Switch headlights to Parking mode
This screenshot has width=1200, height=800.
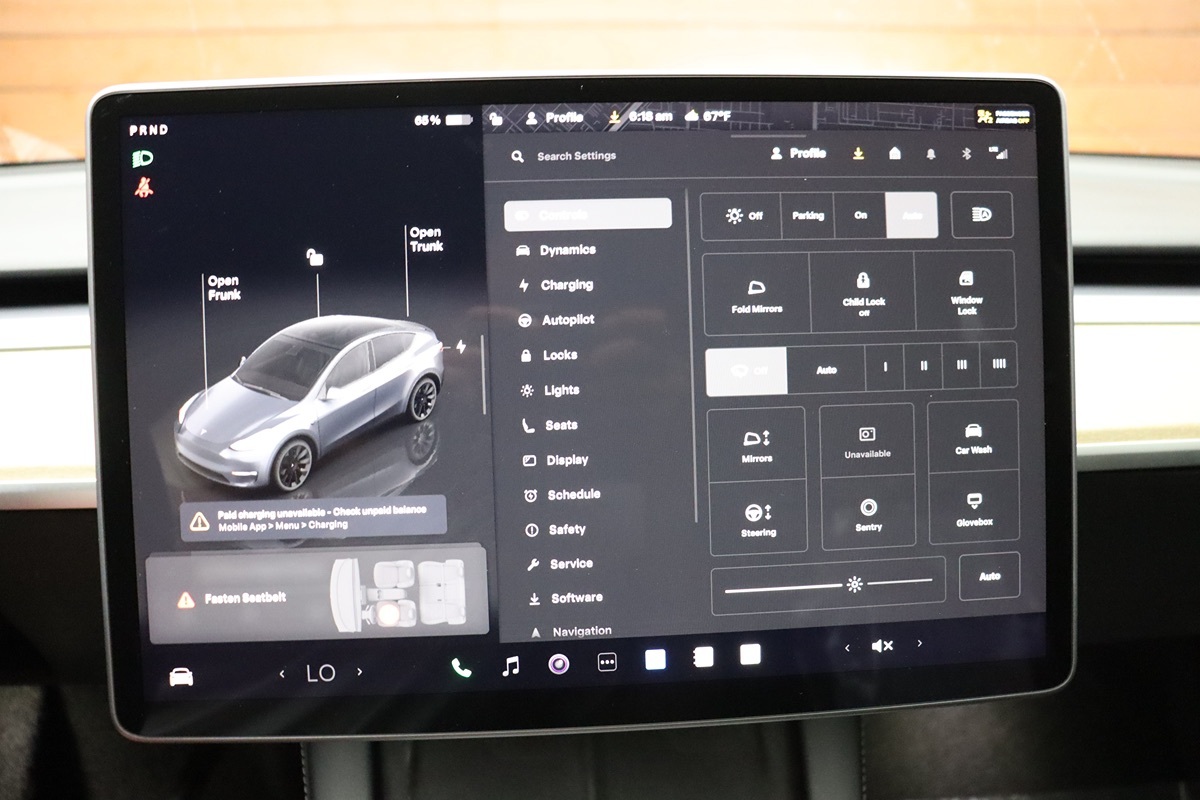tap(808, 216)
